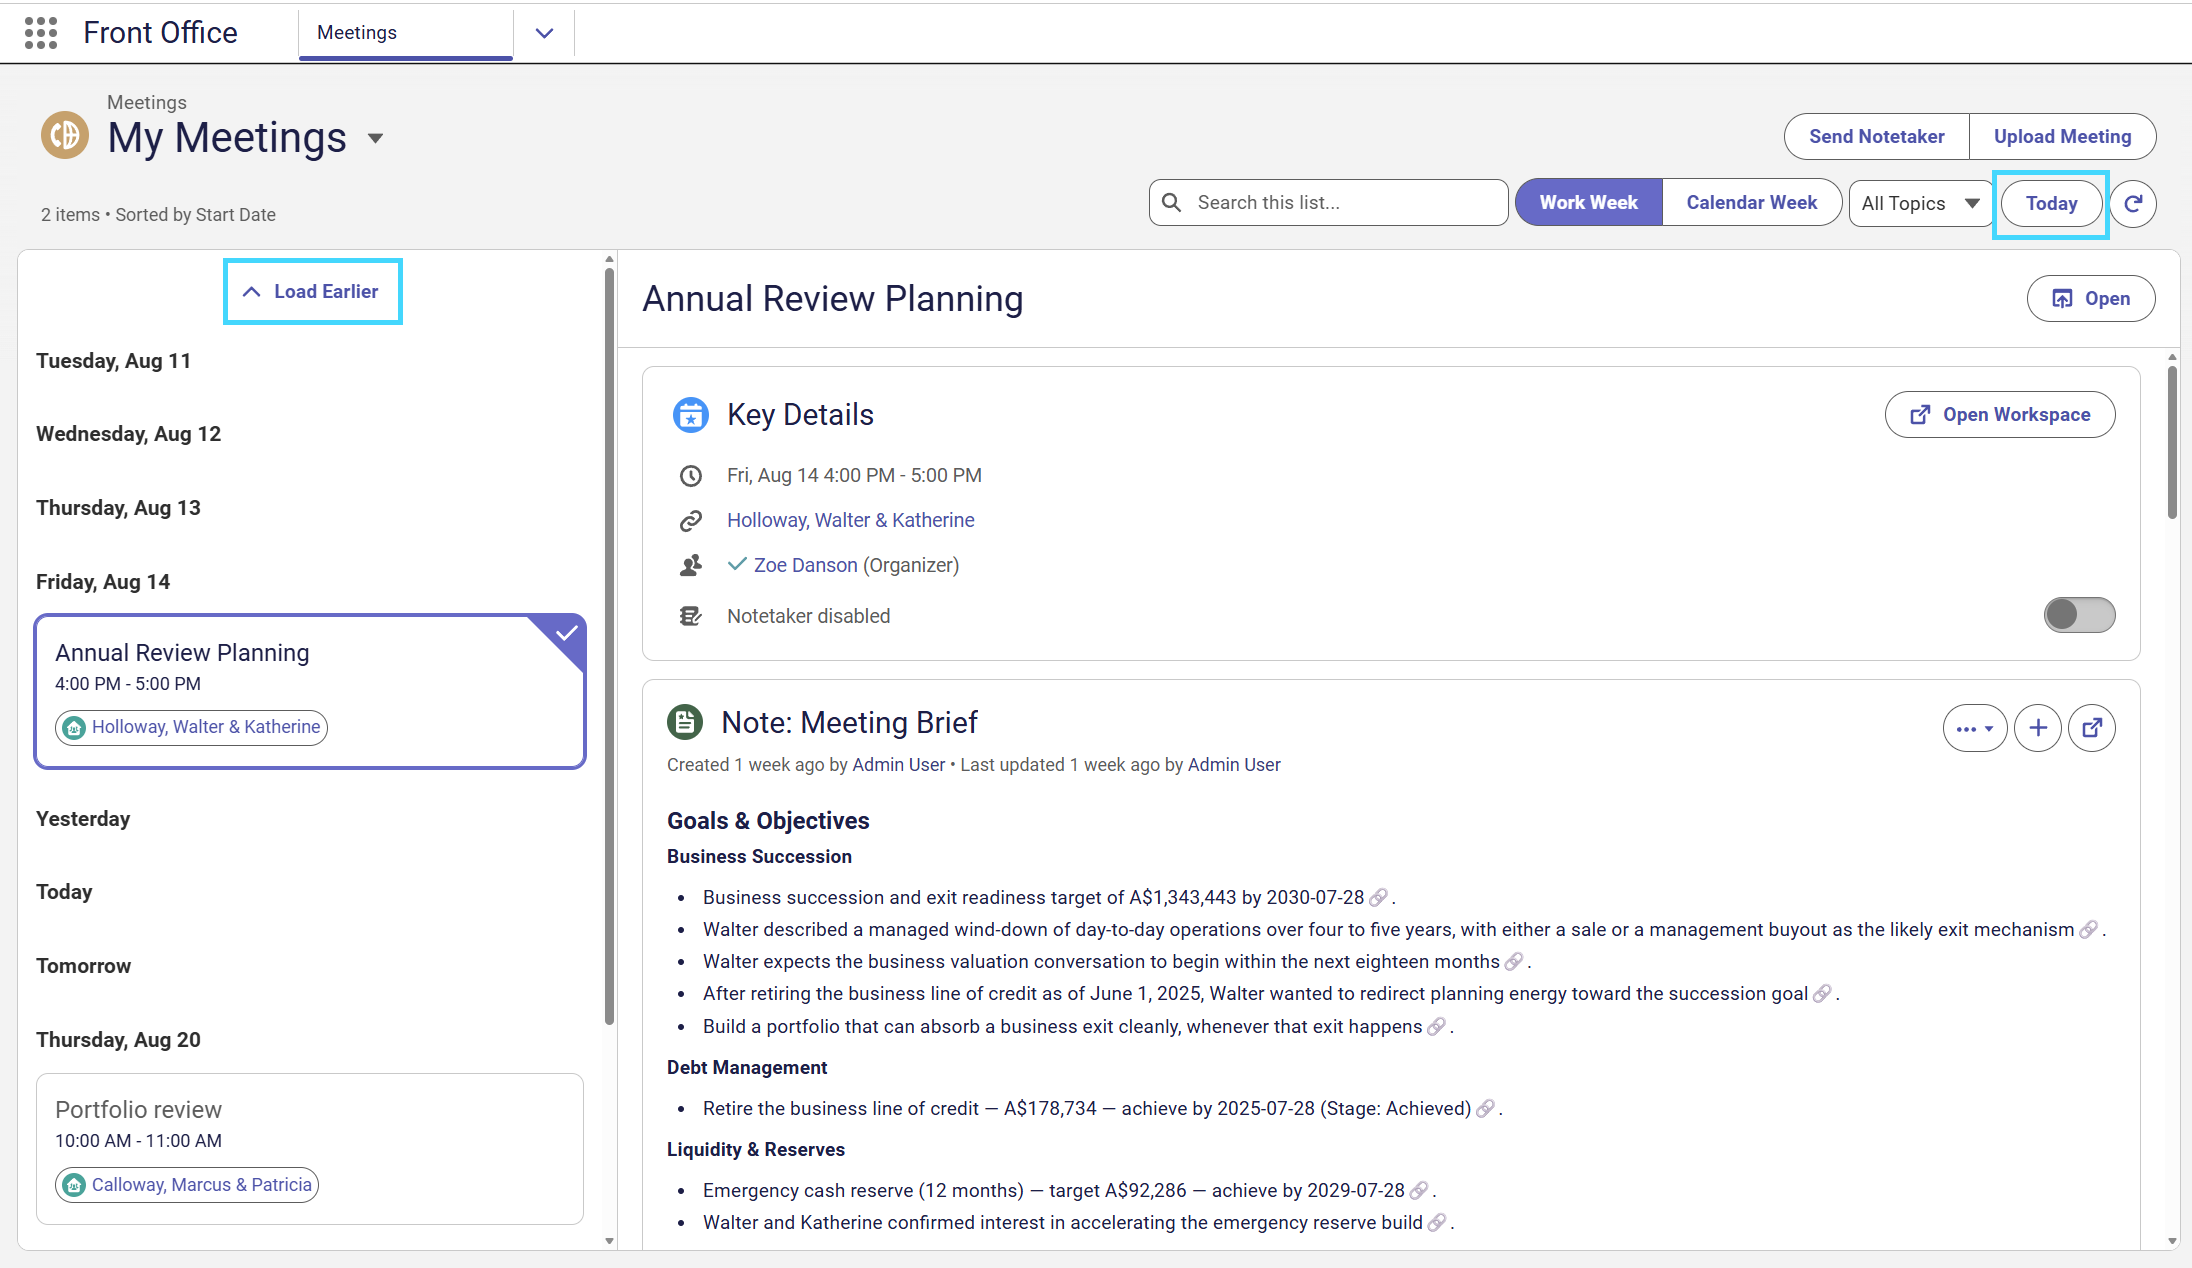2192x1268 pixels.
Task: Click the detail panel scrollbar thumb
Action: 2172,443
